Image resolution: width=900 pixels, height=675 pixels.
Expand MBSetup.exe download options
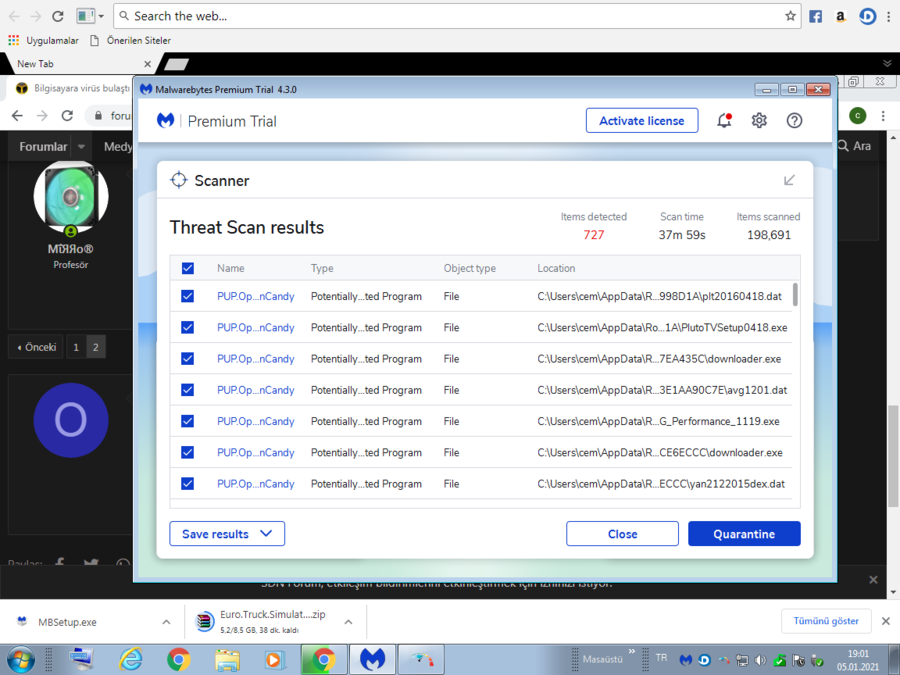[166, 622]
